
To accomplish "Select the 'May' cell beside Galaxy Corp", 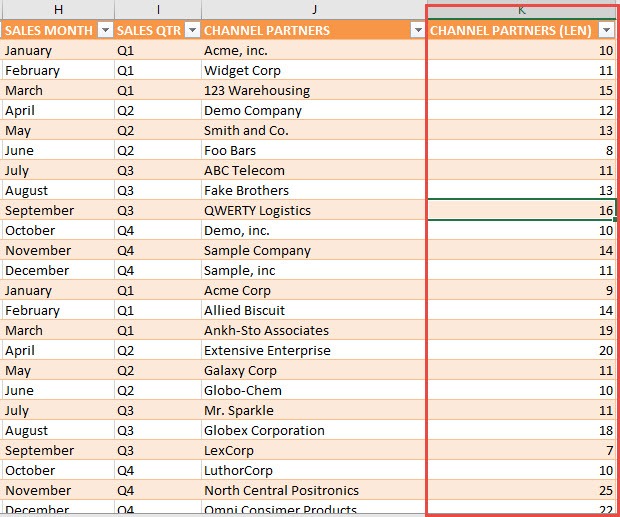I will pyautogui.click(x=58, y=370).
